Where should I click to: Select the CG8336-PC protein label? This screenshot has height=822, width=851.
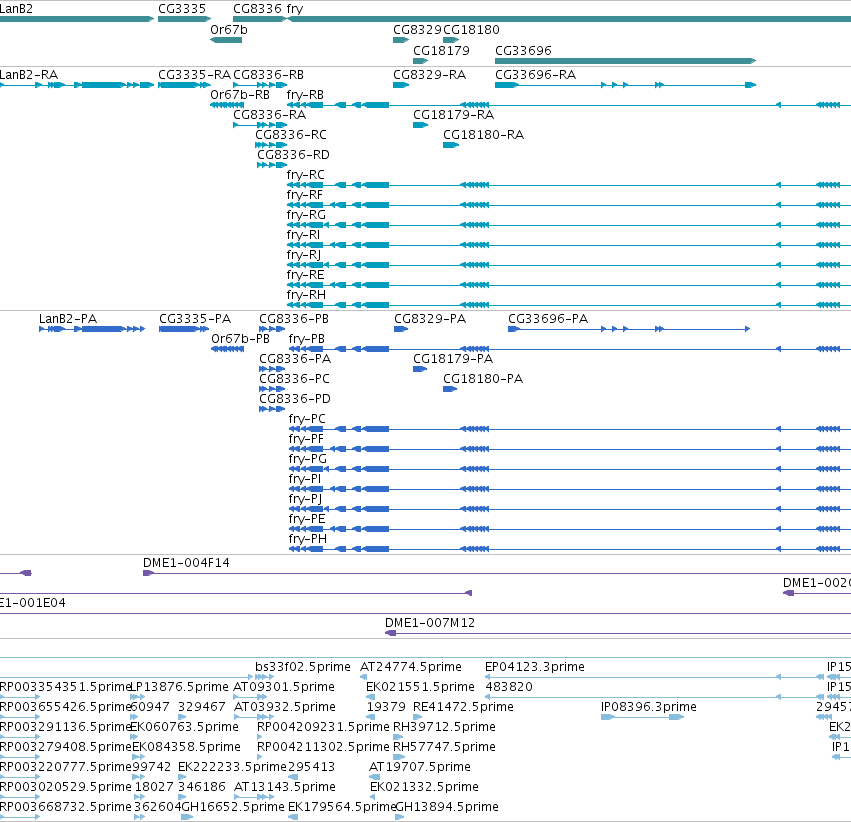[294, 379]
